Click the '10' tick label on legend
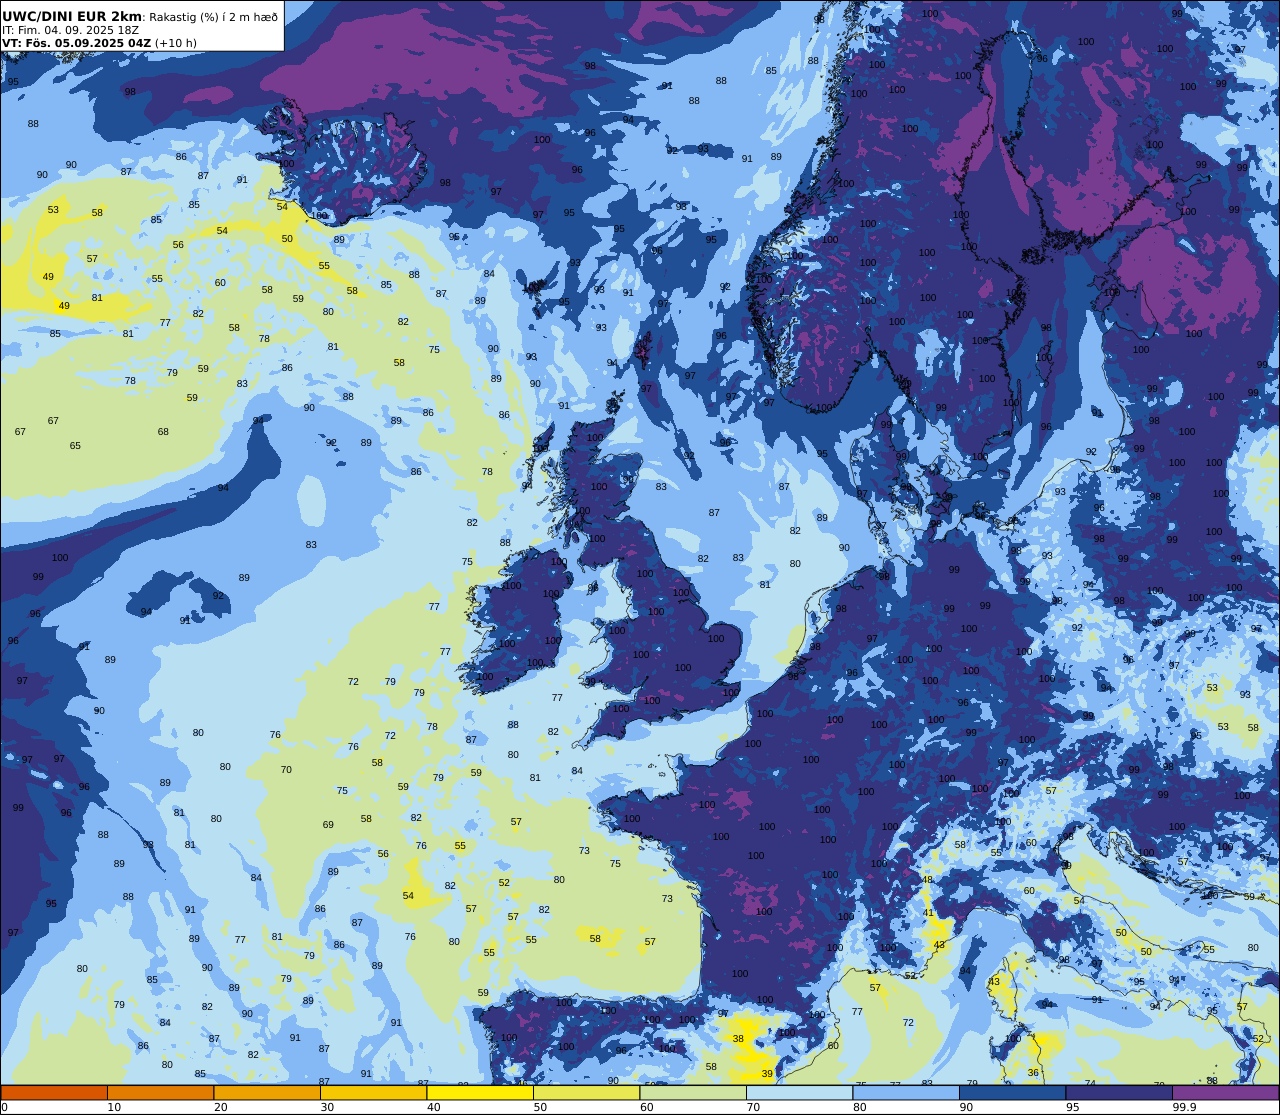 pyautogui.click(x=114, y=1107)
